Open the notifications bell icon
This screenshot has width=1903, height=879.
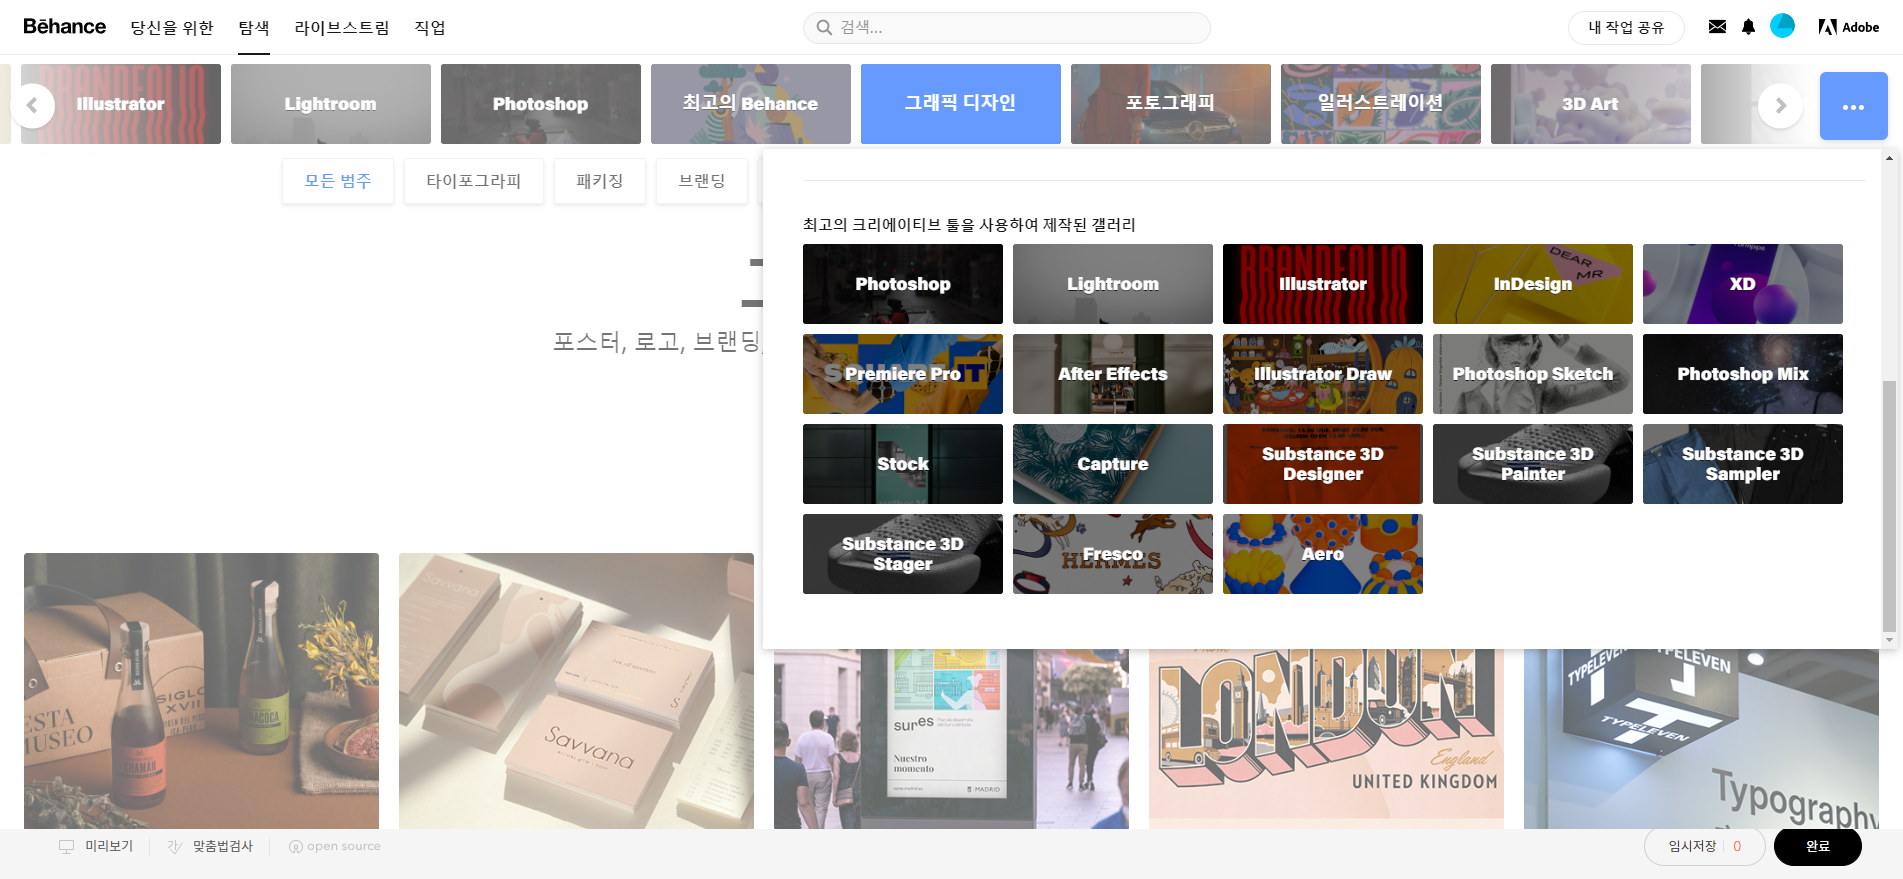[1748, 27]
